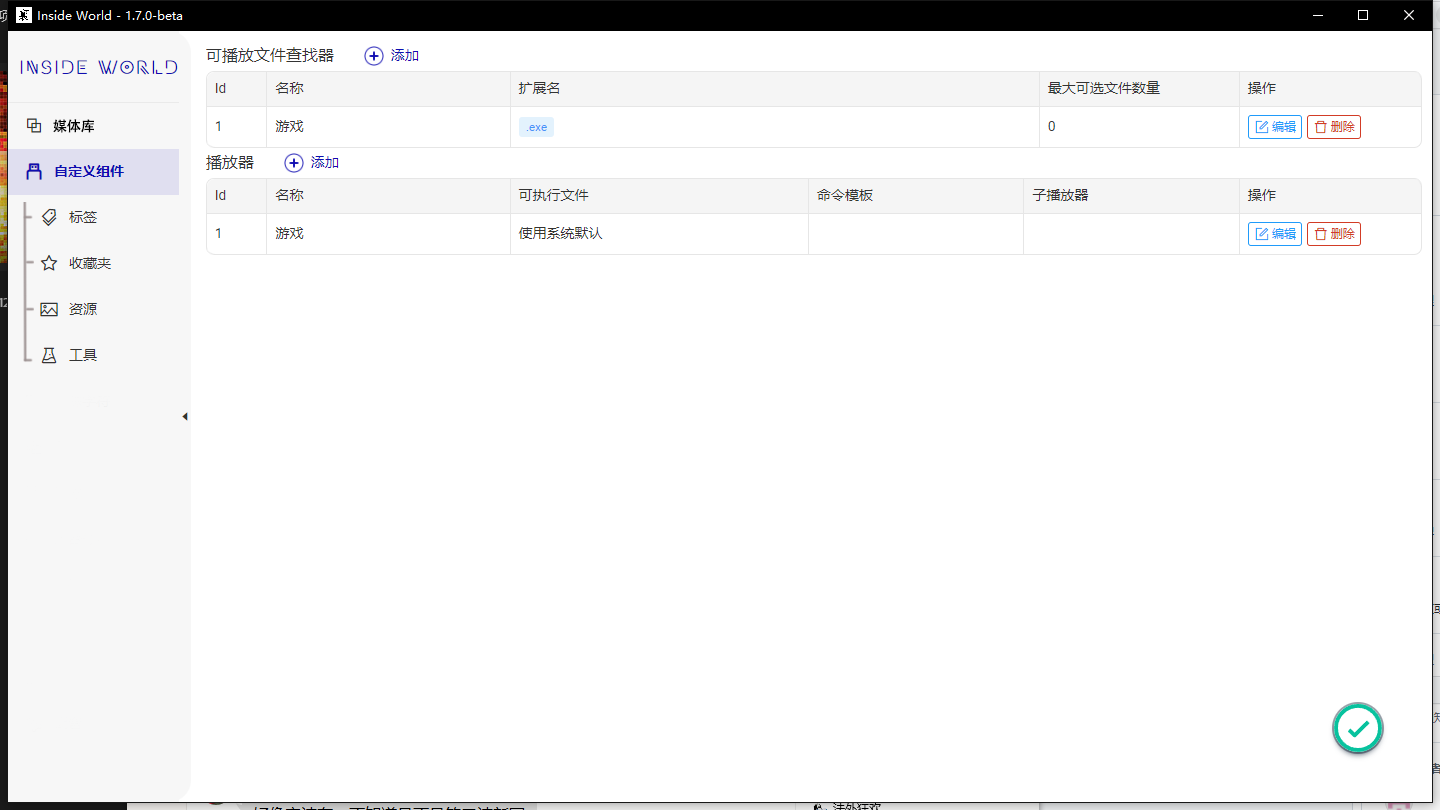
Task: Open the 资源 picture icon
Action: coord(50,308)
